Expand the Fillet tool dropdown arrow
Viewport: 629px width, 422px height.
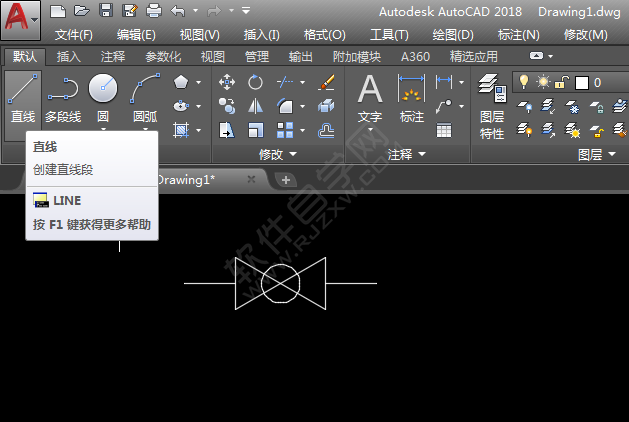[302, 107]
